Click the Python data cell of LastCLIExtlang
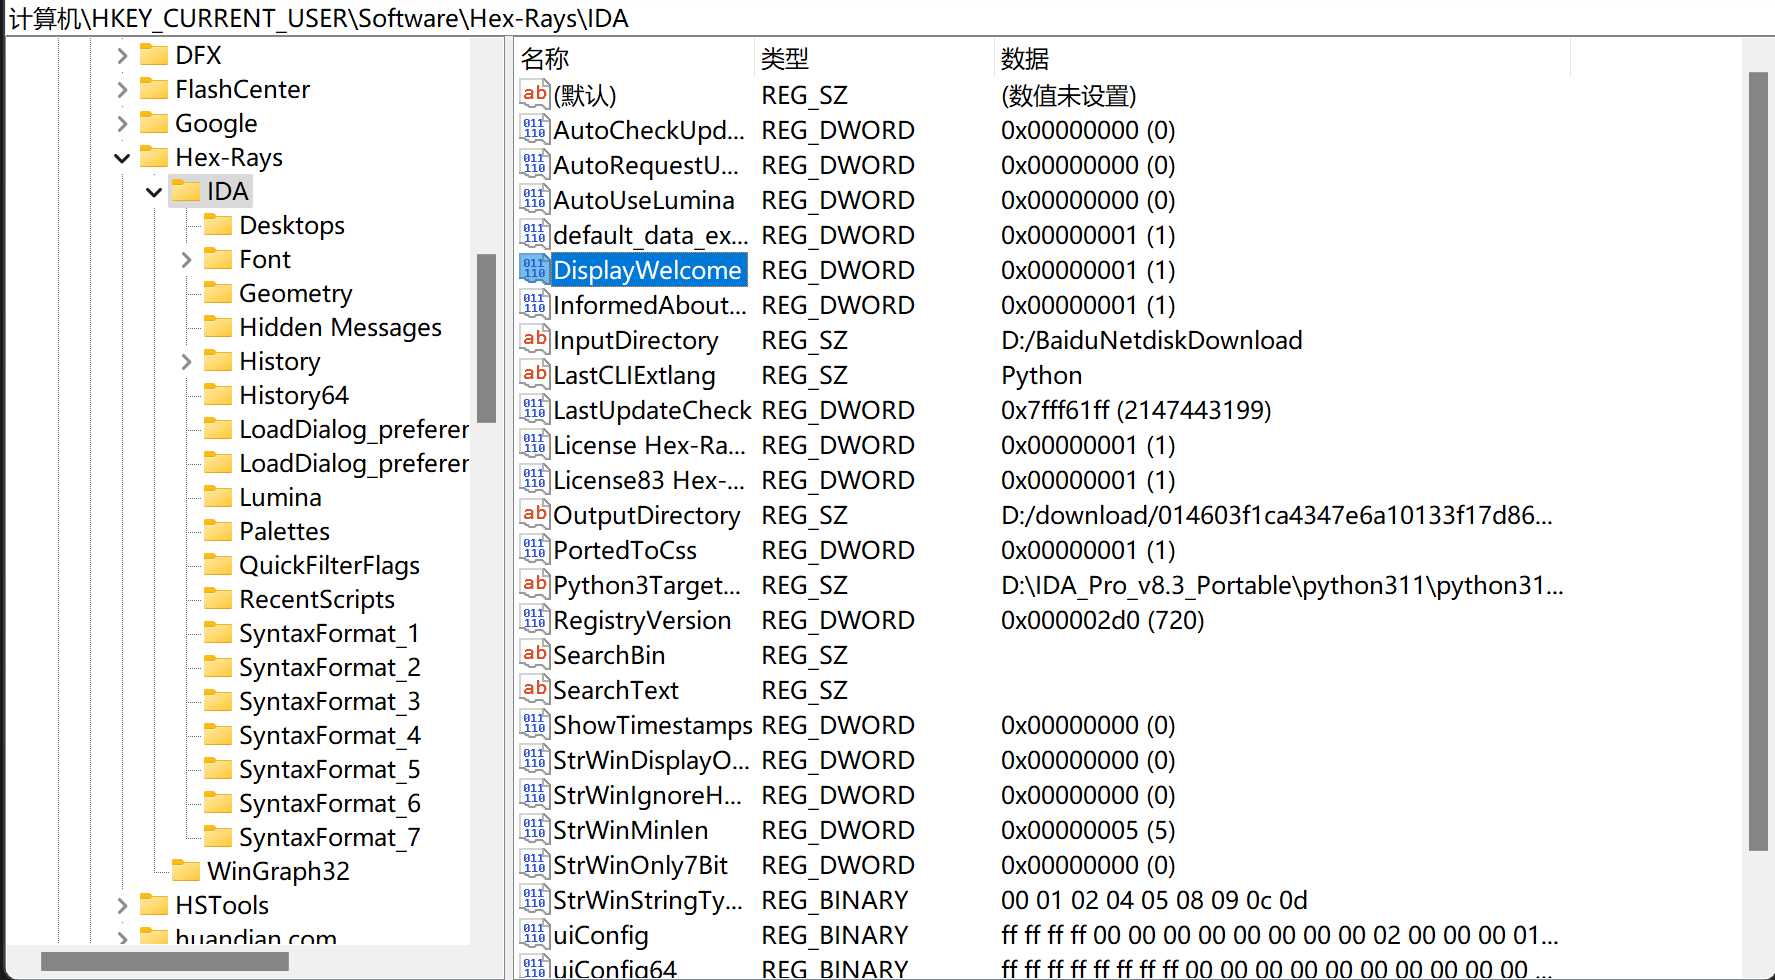Viewport: 1775px width, 980px height. point(1041,375)
